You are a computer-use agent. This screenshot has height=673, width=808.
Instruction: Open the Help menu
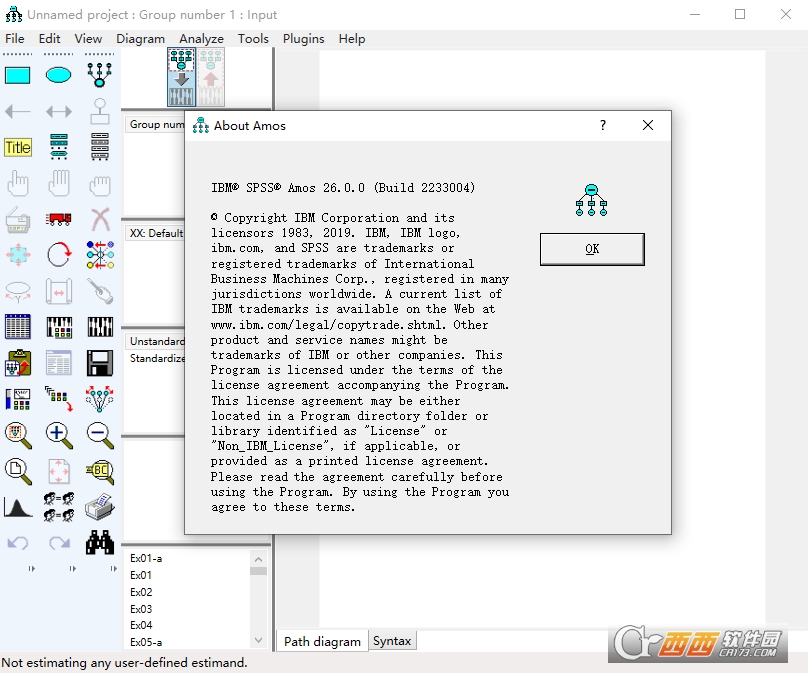352,39
